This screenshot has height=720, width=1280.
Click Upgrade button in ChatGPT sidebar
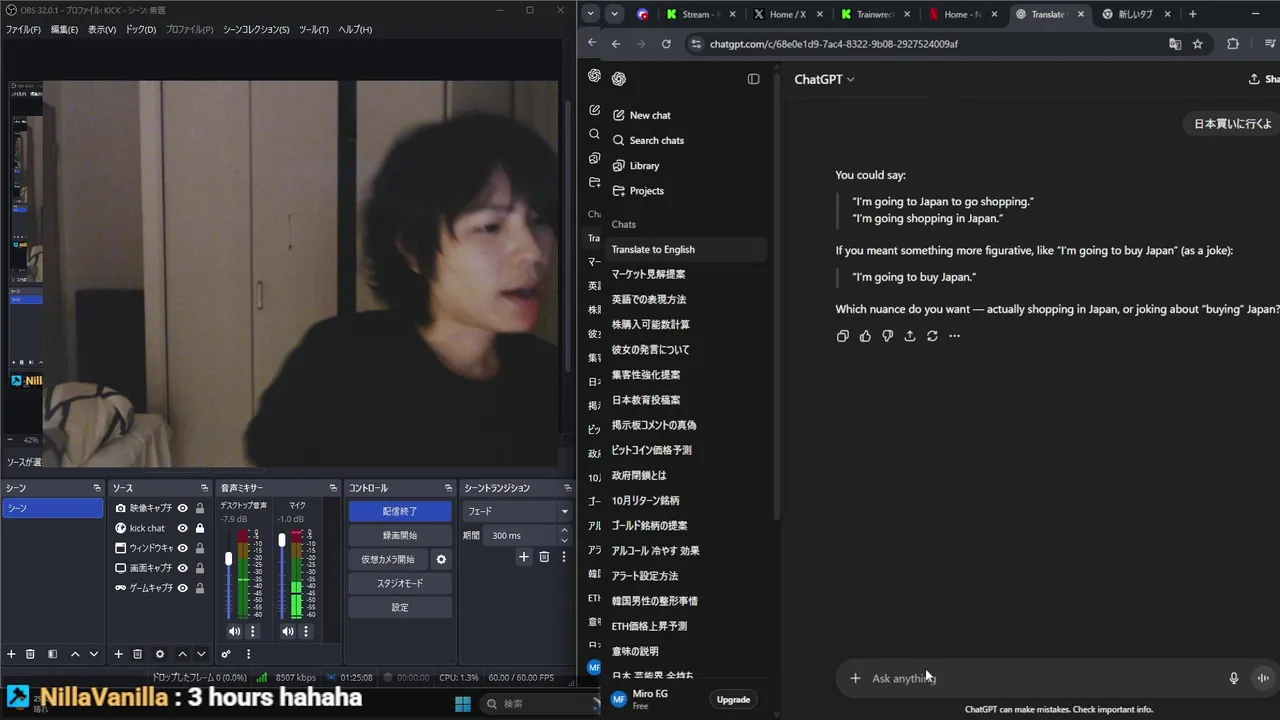tap(733, 699)
